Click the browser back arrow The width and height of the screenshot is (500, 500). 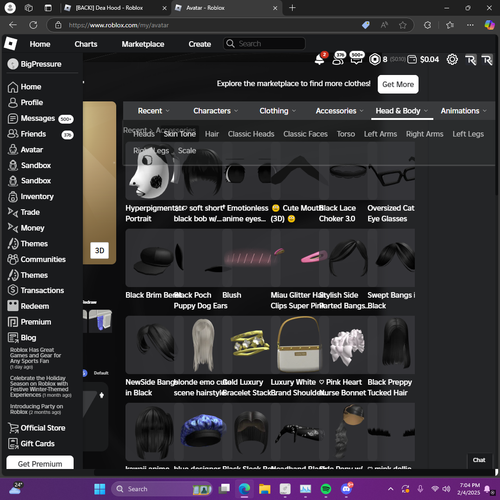(x=13, y=25)
